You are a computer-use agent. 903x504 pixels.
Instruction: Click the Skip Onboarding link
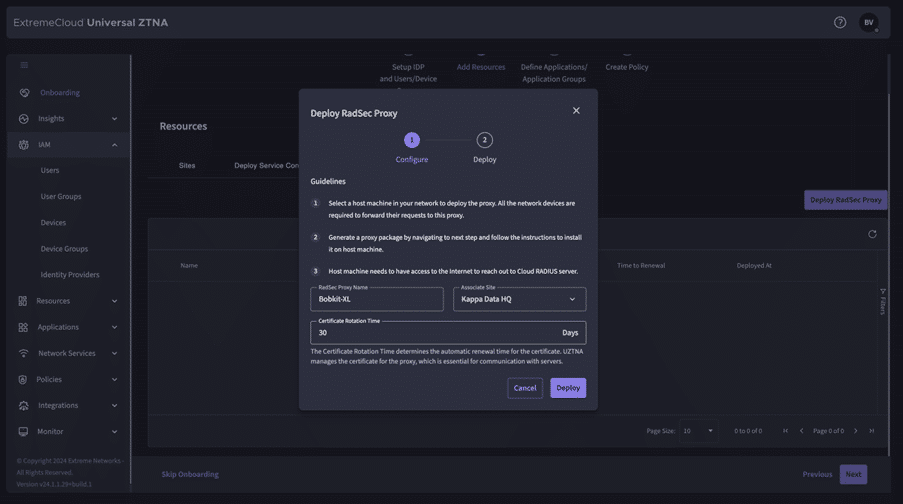tap(190, 475)
